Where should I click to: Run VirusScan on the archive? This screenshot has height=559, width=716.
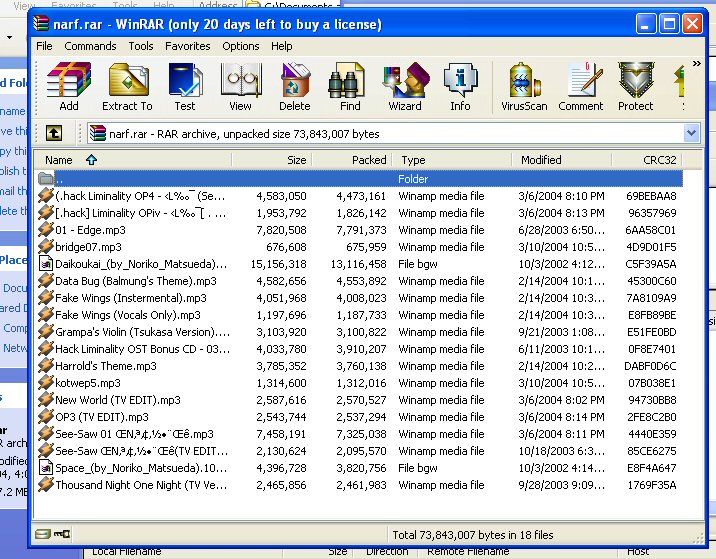[x=525, y=86]
